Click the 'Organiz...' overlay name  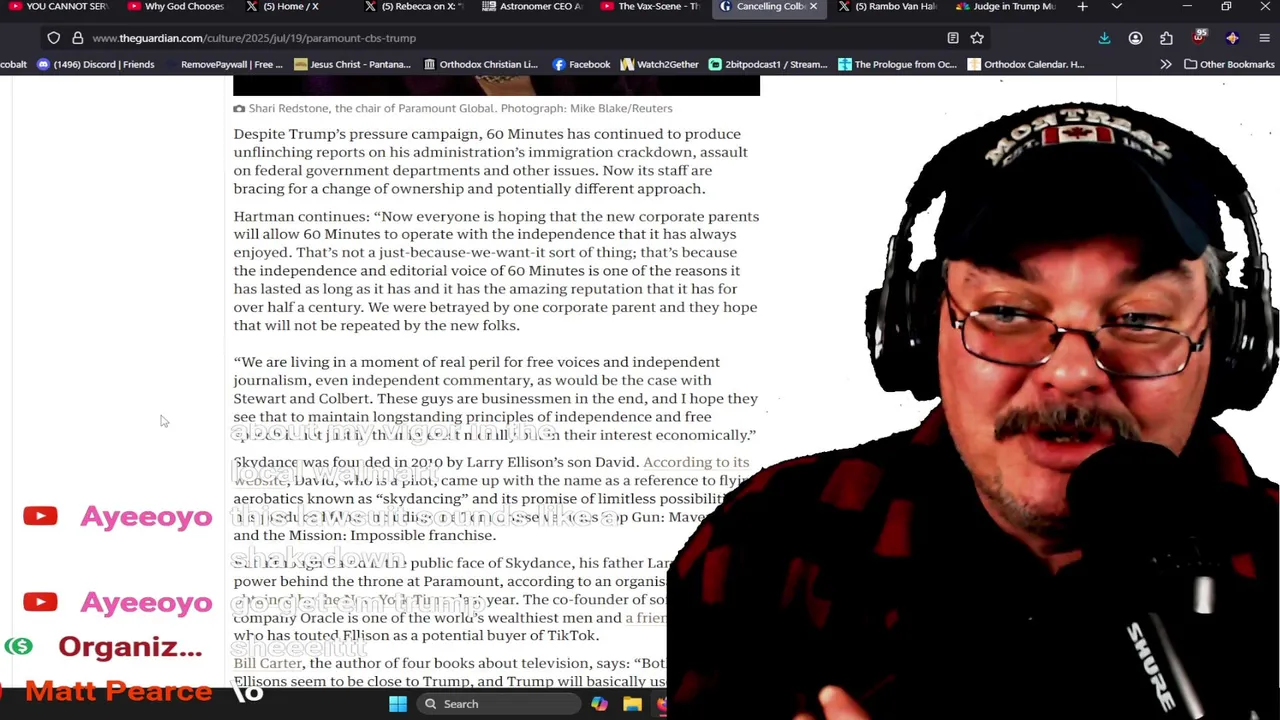point(130,647)
